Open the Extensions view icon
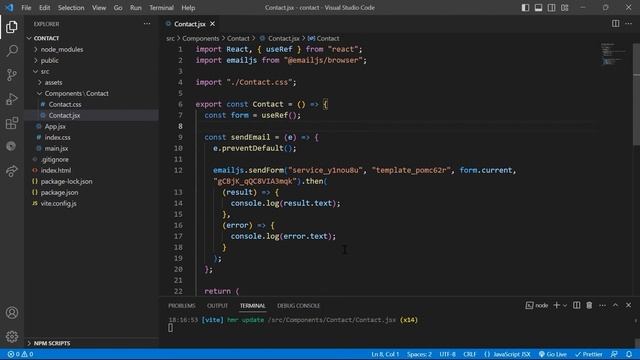This screenshot has height=360, width=640. [12, 123]
